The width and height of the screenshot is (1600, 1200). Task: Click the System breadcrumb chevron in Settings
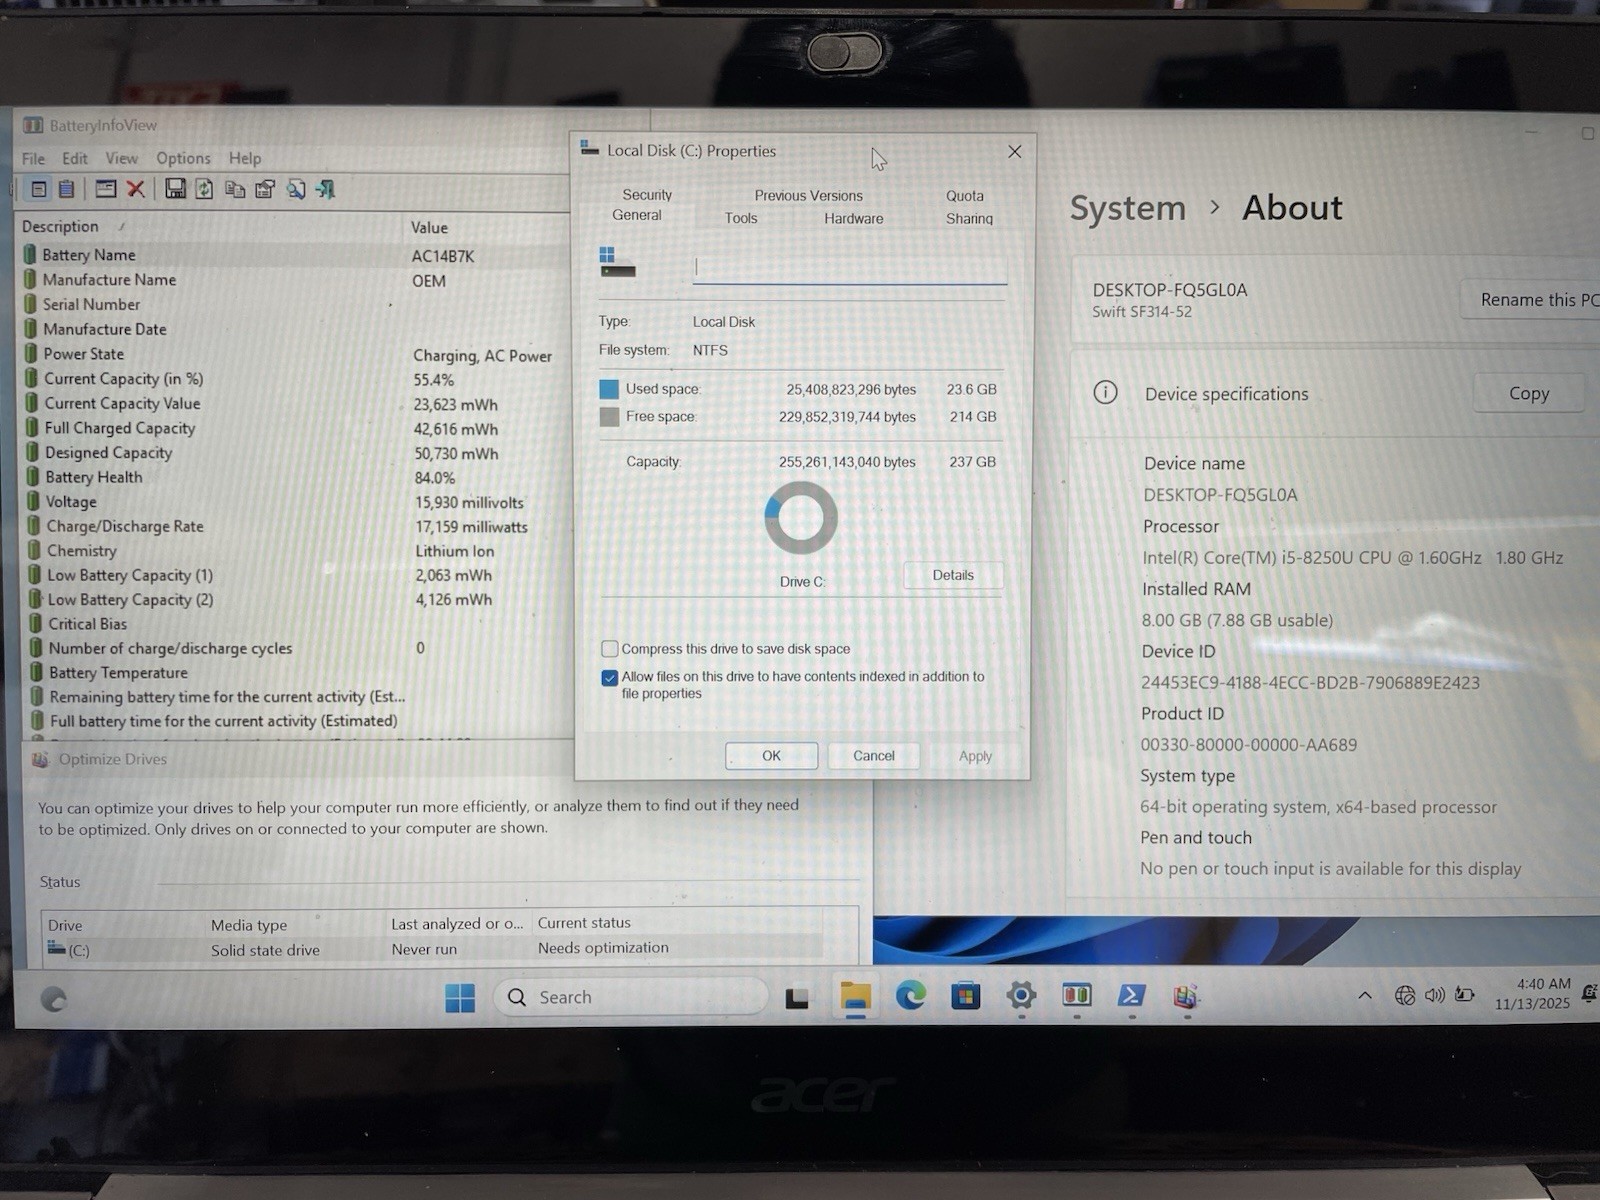pos(1215,207)
